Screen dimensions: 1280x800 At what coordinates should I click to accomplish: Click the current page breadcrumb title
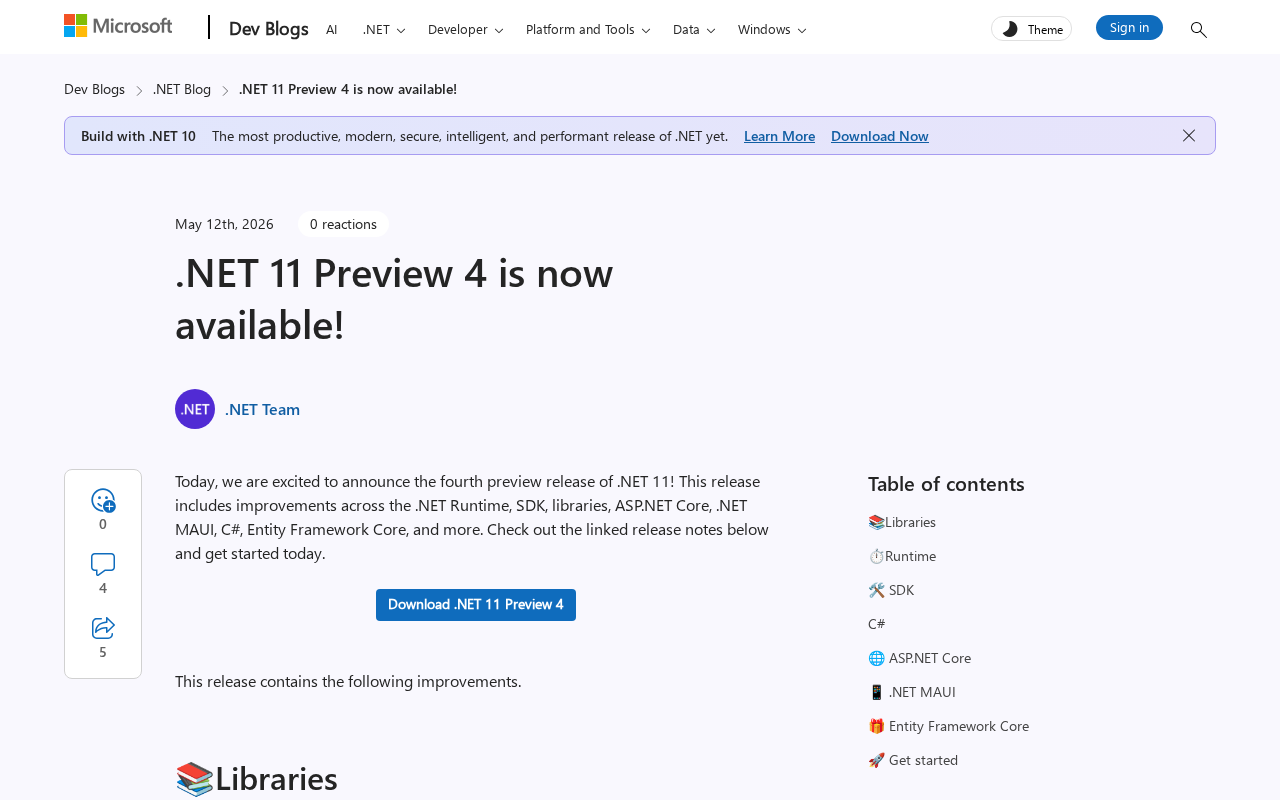[x=348, y=89]
